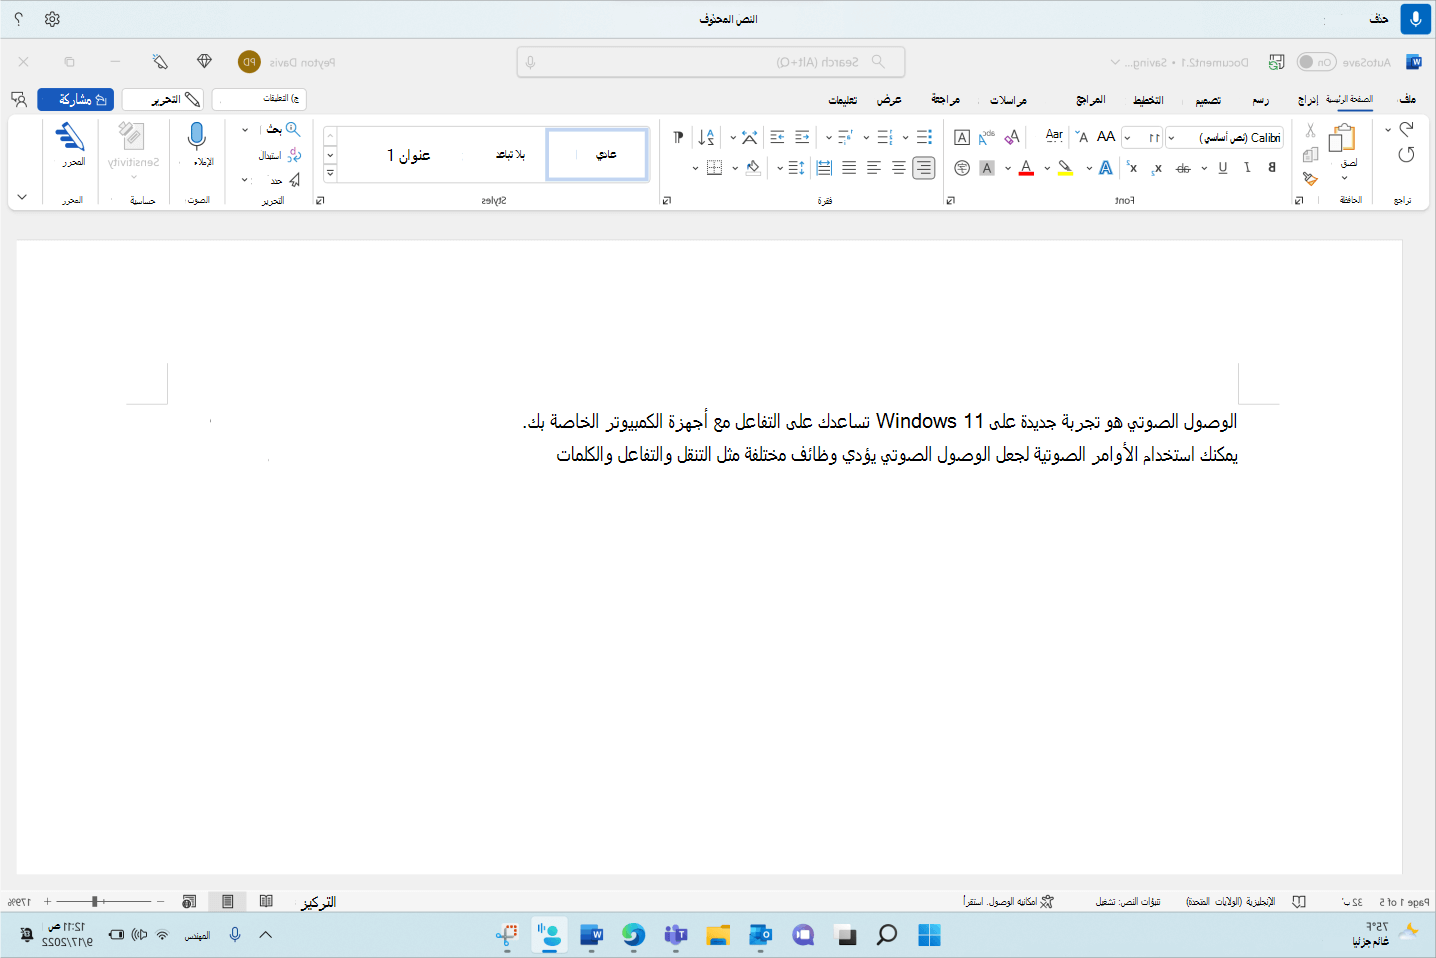This screenshot has width=1436, height=958.
Task: Select the بلا تباعد (No Spacing) style
Action: [511, 154]
